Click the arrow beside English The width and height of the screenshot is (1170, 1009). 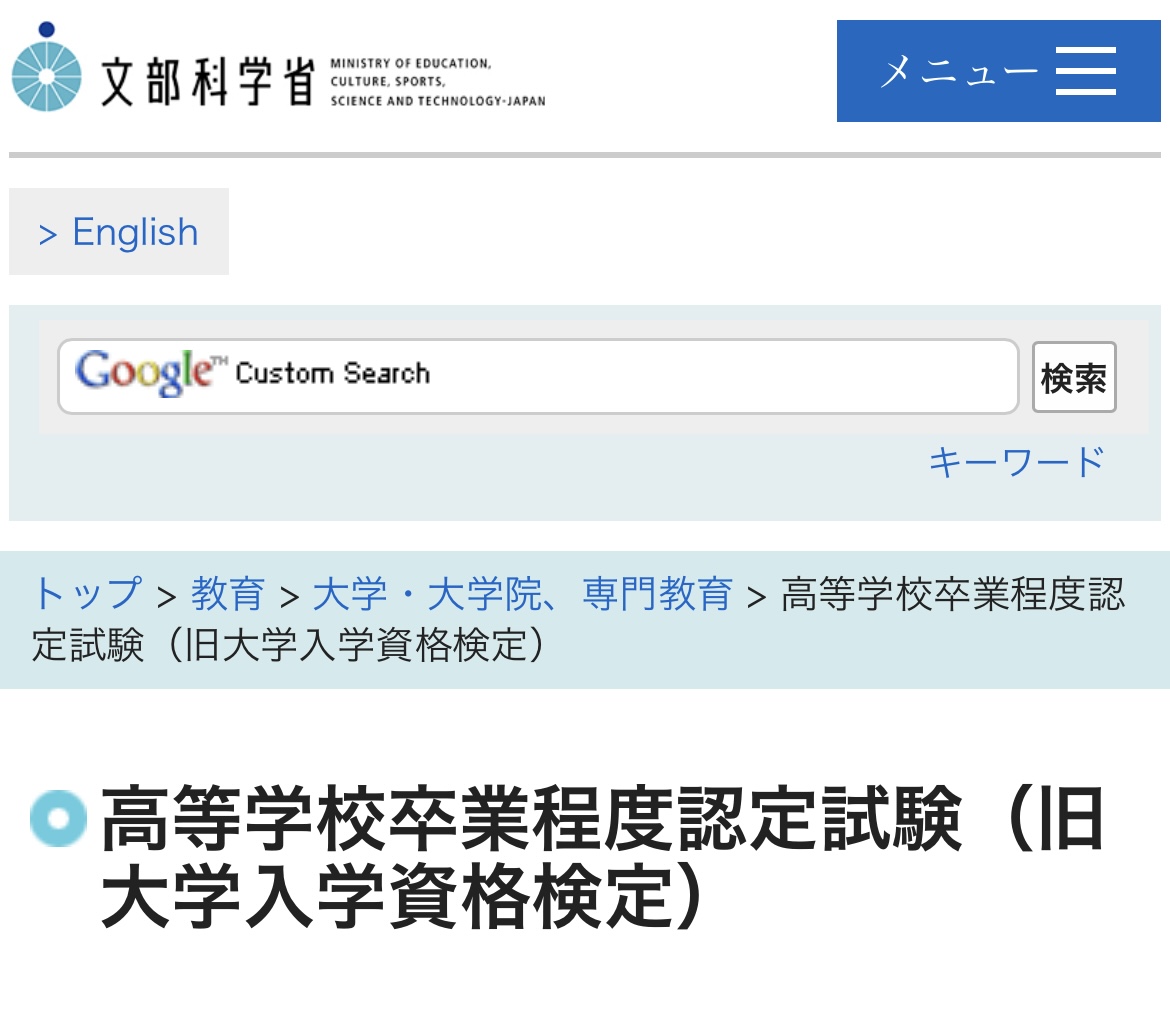(x=47, y=234)
